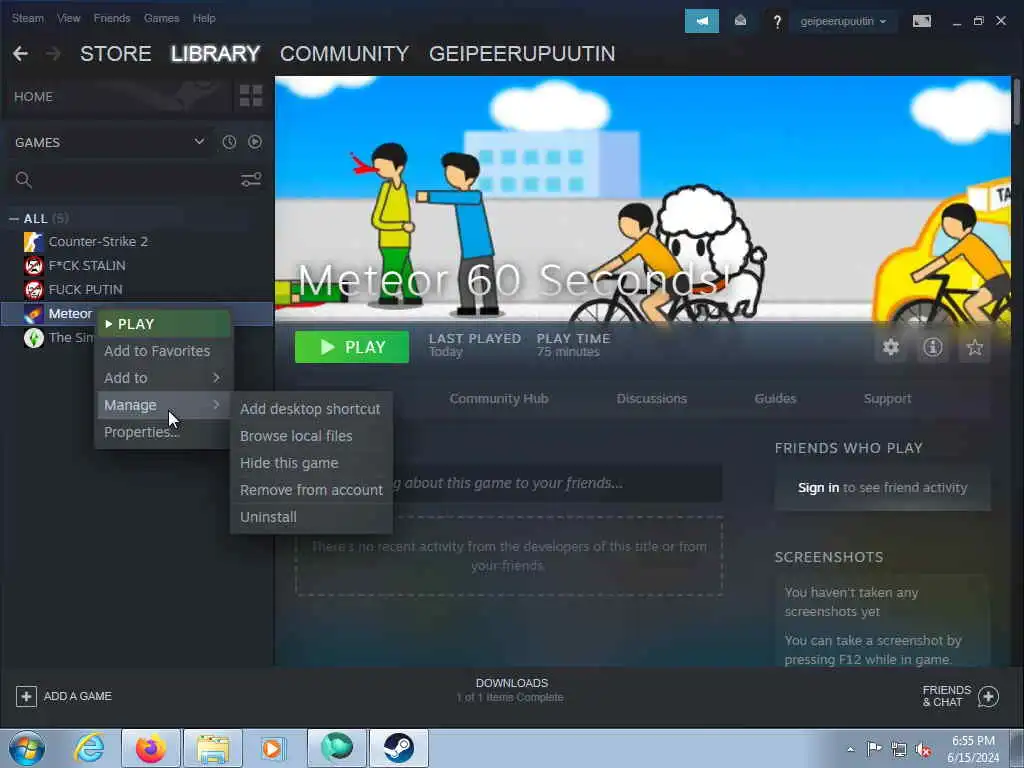Viewport: 1024px width, 768px height.
Task: Click the Counter-Strike 2 game icon
Action: click(33, 242)
